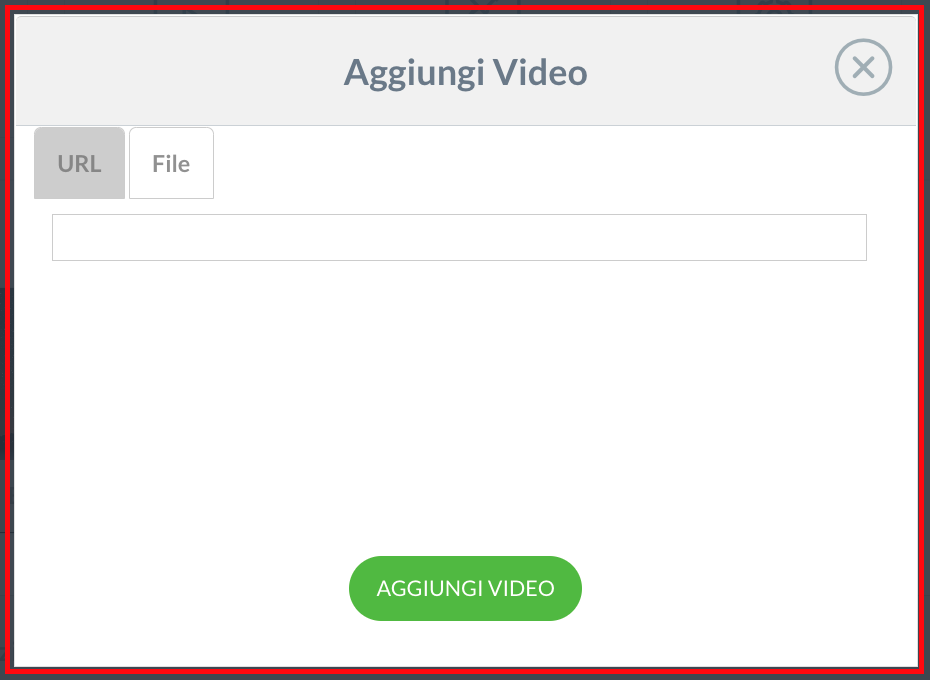The height and width of the screenshot is (680, 930).
Task: Open the File tab for video upload
Action: coord(171,163)
